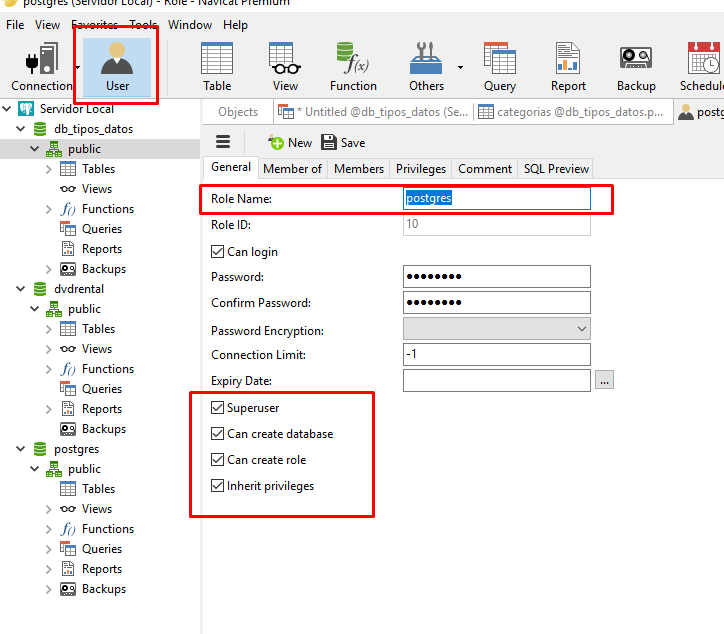Open the Query toolbar icon
Viewport: 724px width, 634px height.
coord(500,67)
